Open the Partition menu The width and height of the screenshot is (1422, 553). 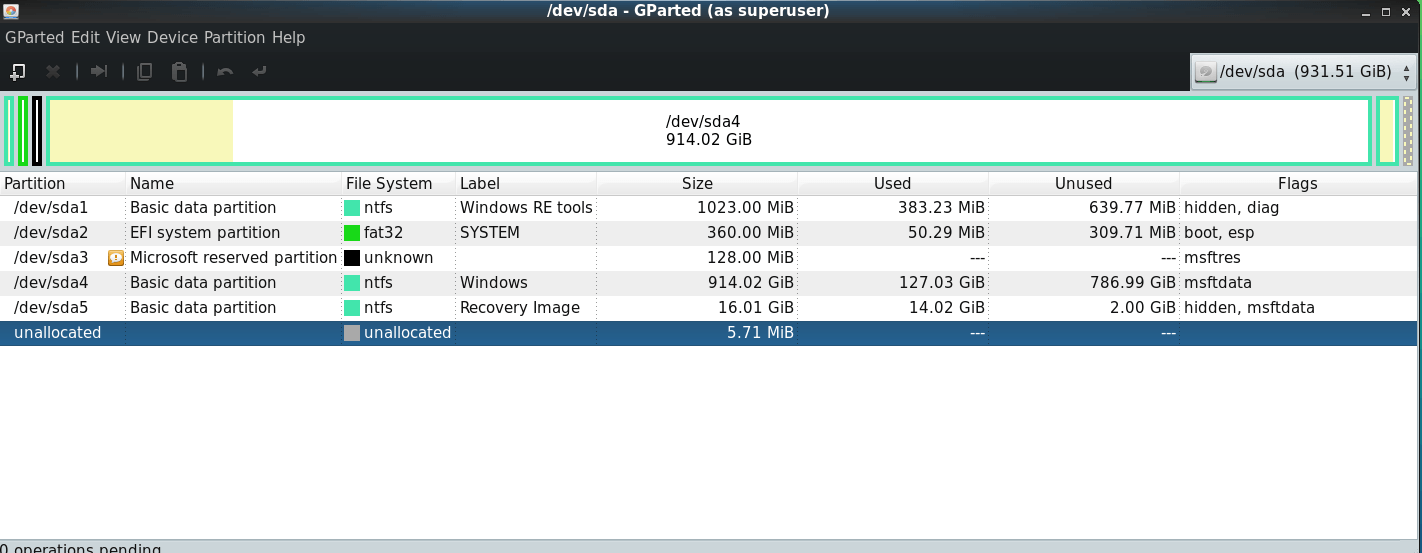coord(234,38)
